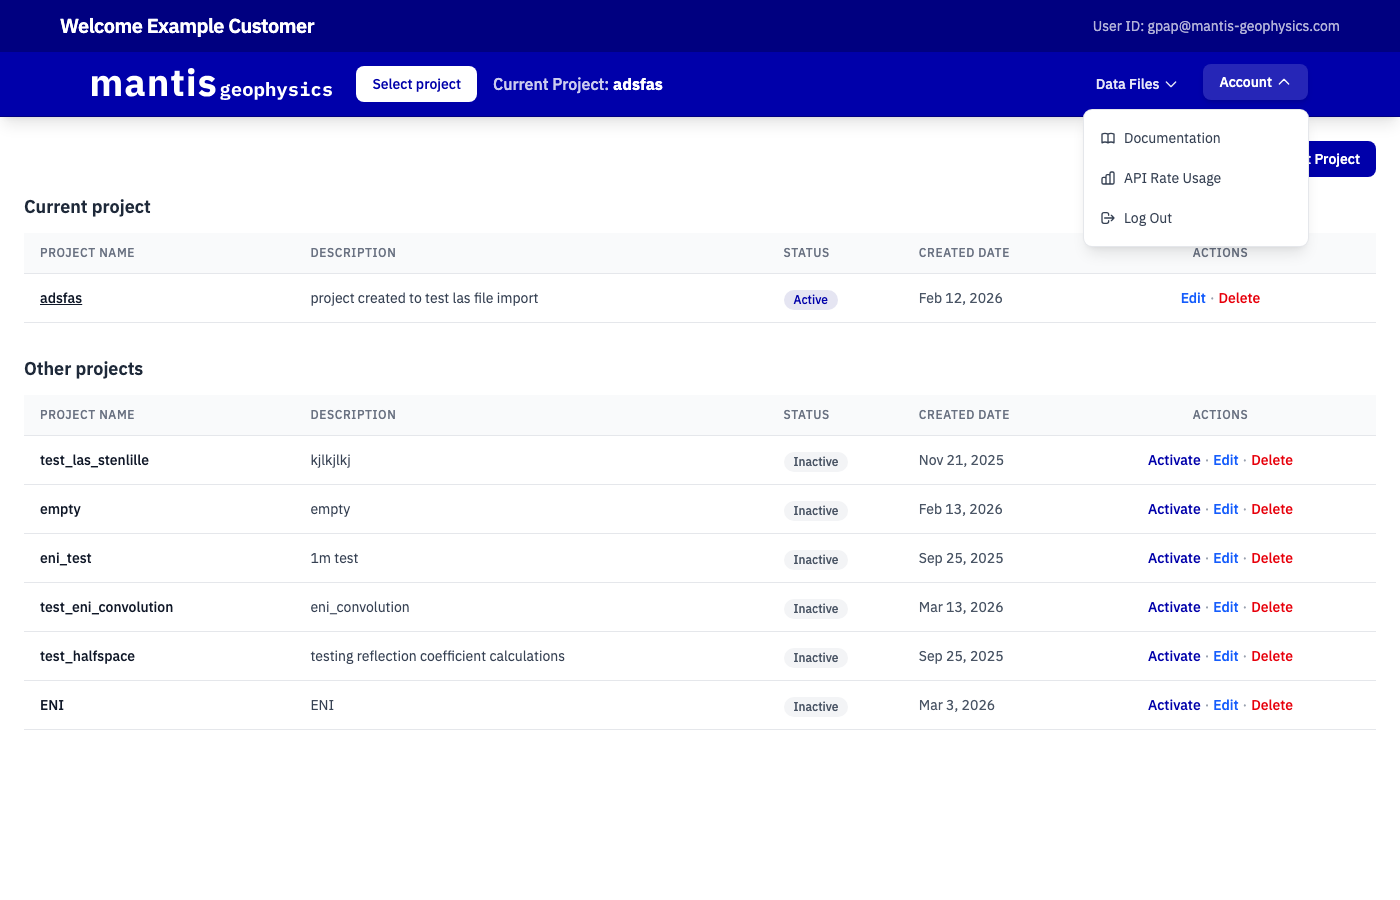The image size is (1400, 900).
Task: Click the Inactive badge in test_las_stenlille row
Action: pos(815,462)
